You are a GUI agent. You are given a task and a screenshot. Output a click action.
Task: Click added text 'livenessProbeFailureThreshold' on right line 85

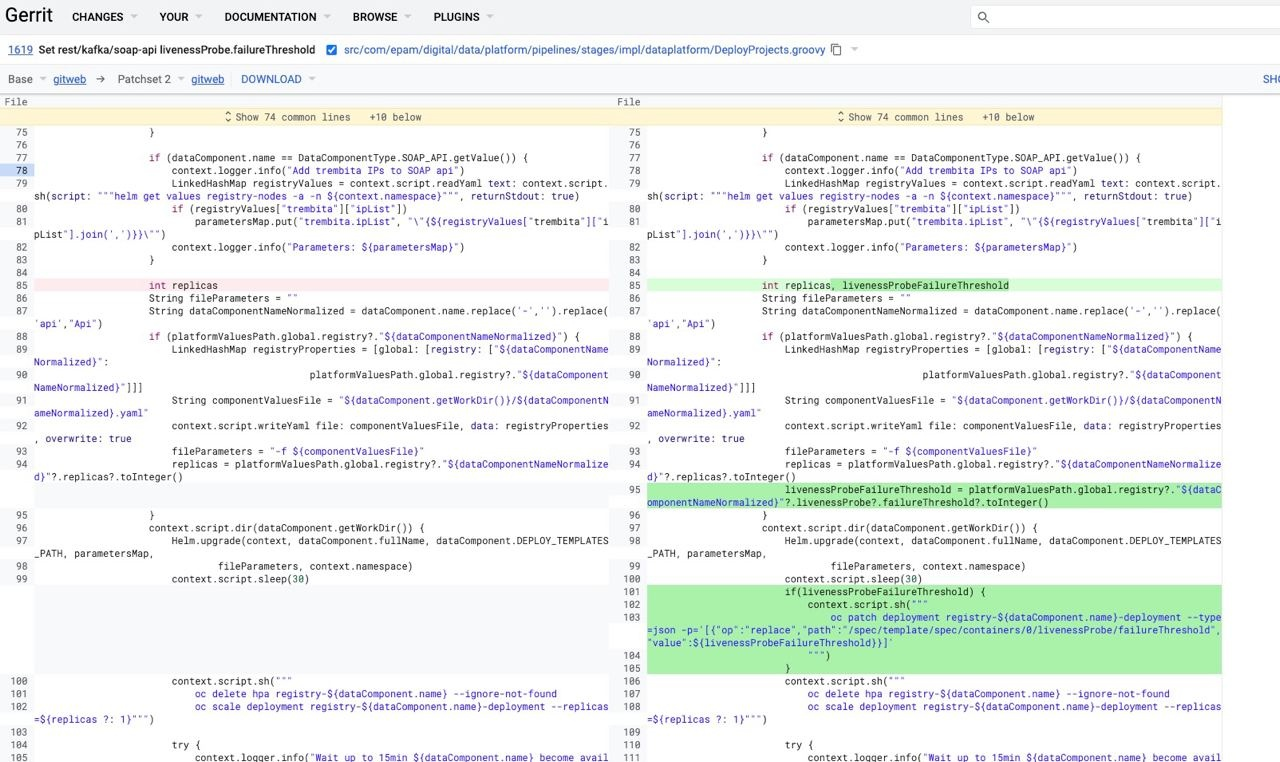coord(925,285)
